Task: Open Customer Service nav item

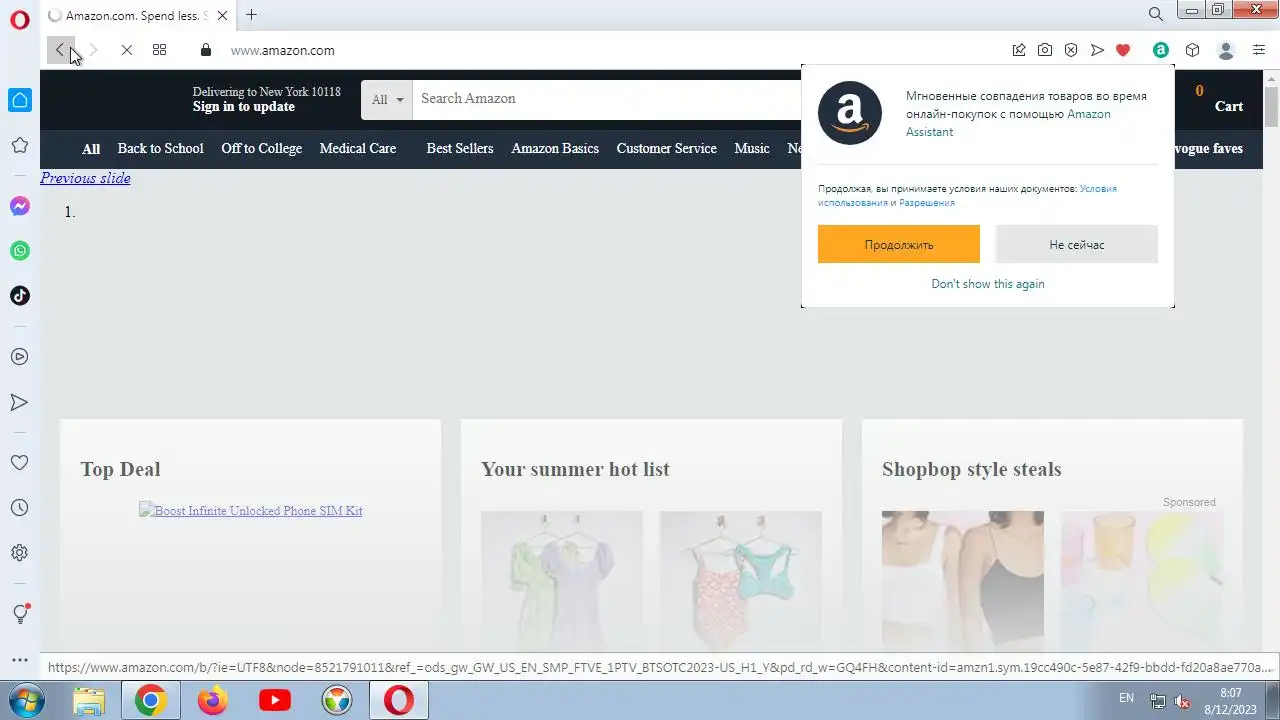Action: click(666, 148)
